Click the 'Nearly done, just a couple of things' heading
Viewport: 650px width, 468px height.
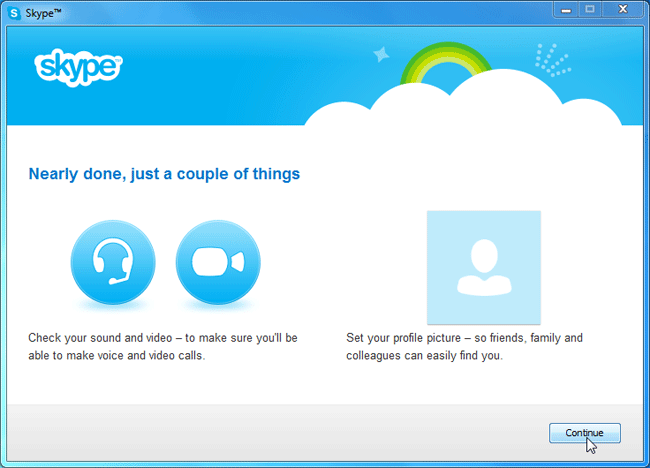click(x=164, y=174)
